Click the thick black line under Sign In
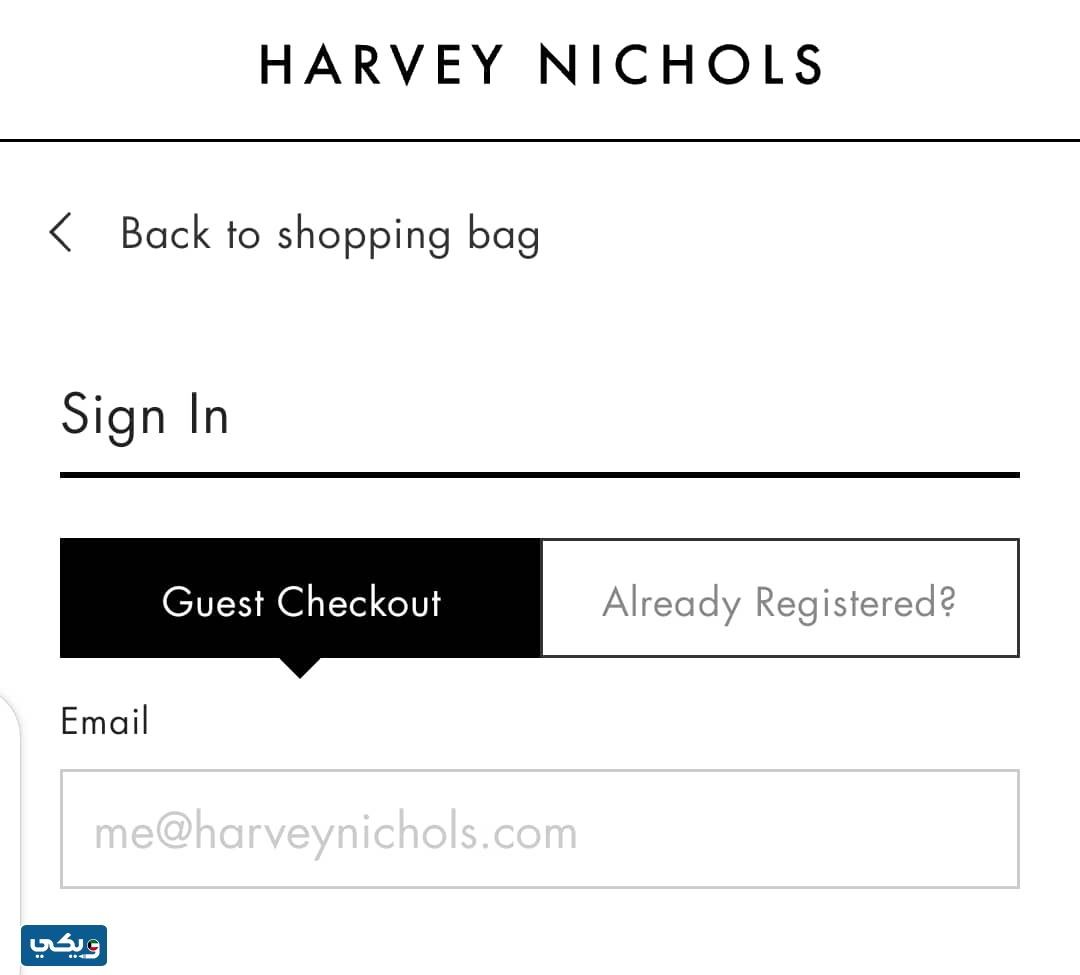The width and height of the screenshot is (1080, 975). [540, 474]
